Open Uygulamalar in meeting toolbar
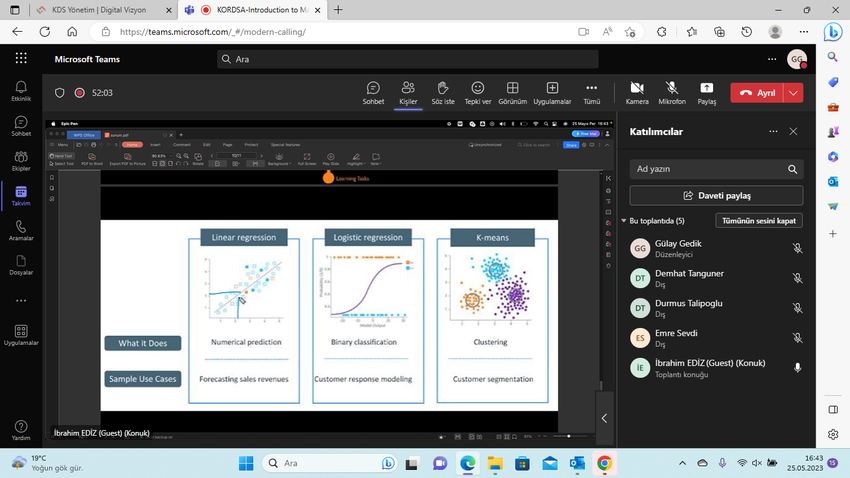Viewport: 850px width, 478px height. (x=552, y=93)
